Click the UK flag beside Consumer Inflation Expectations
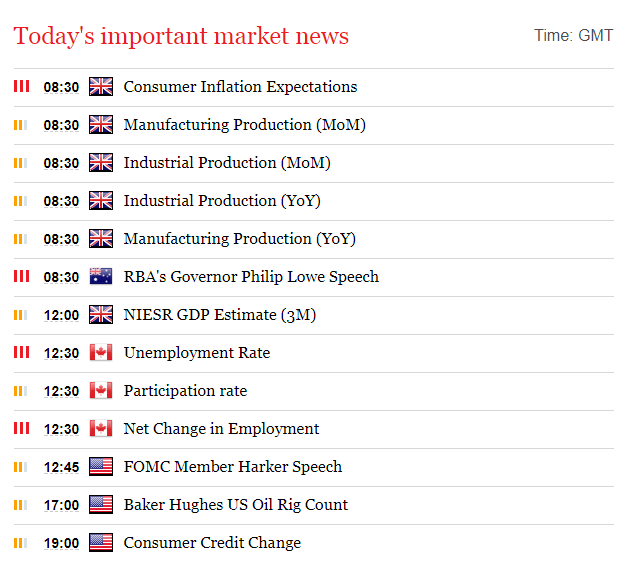Screen dimensions: 634x568 point(101,87)
